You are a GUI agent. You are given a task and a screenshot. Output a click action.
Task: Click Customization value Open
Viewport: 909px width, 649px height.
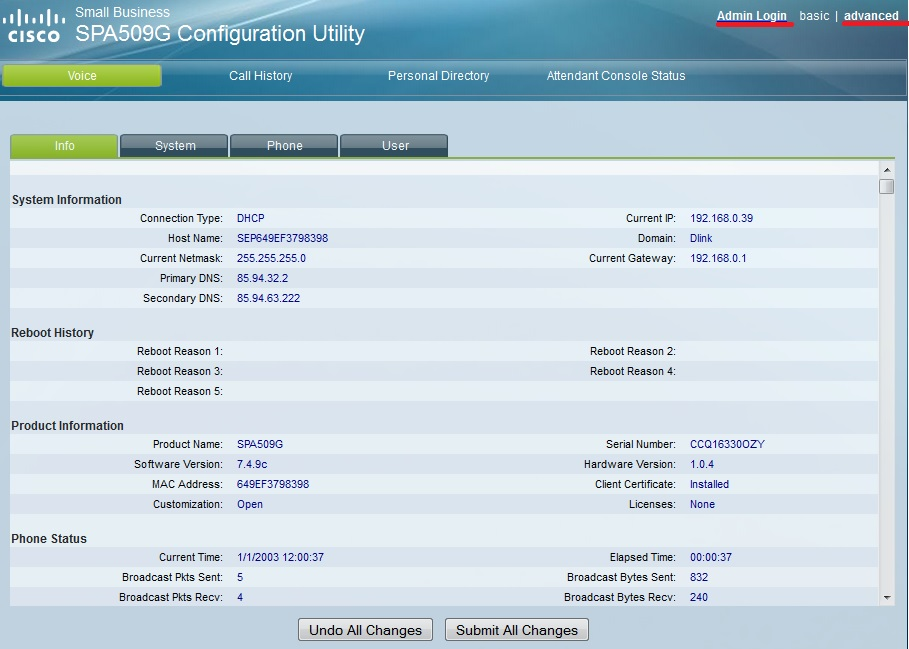tap(249, 504)
